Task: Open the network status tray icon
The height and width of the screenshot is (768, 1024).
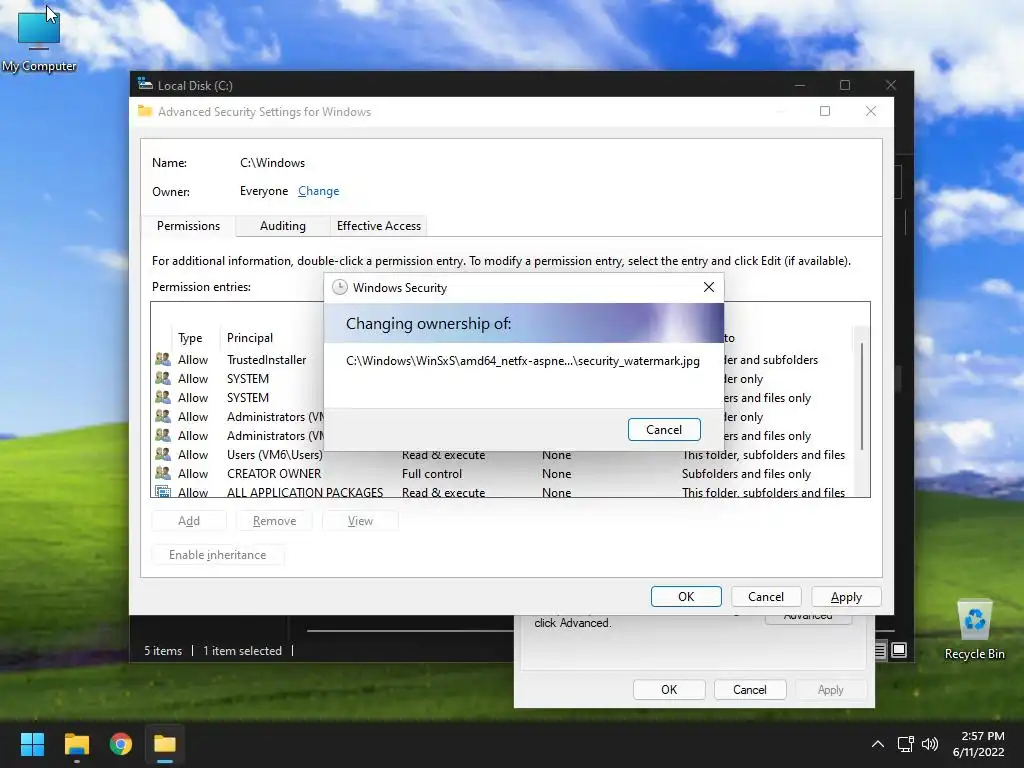Action: coord(906,744)
